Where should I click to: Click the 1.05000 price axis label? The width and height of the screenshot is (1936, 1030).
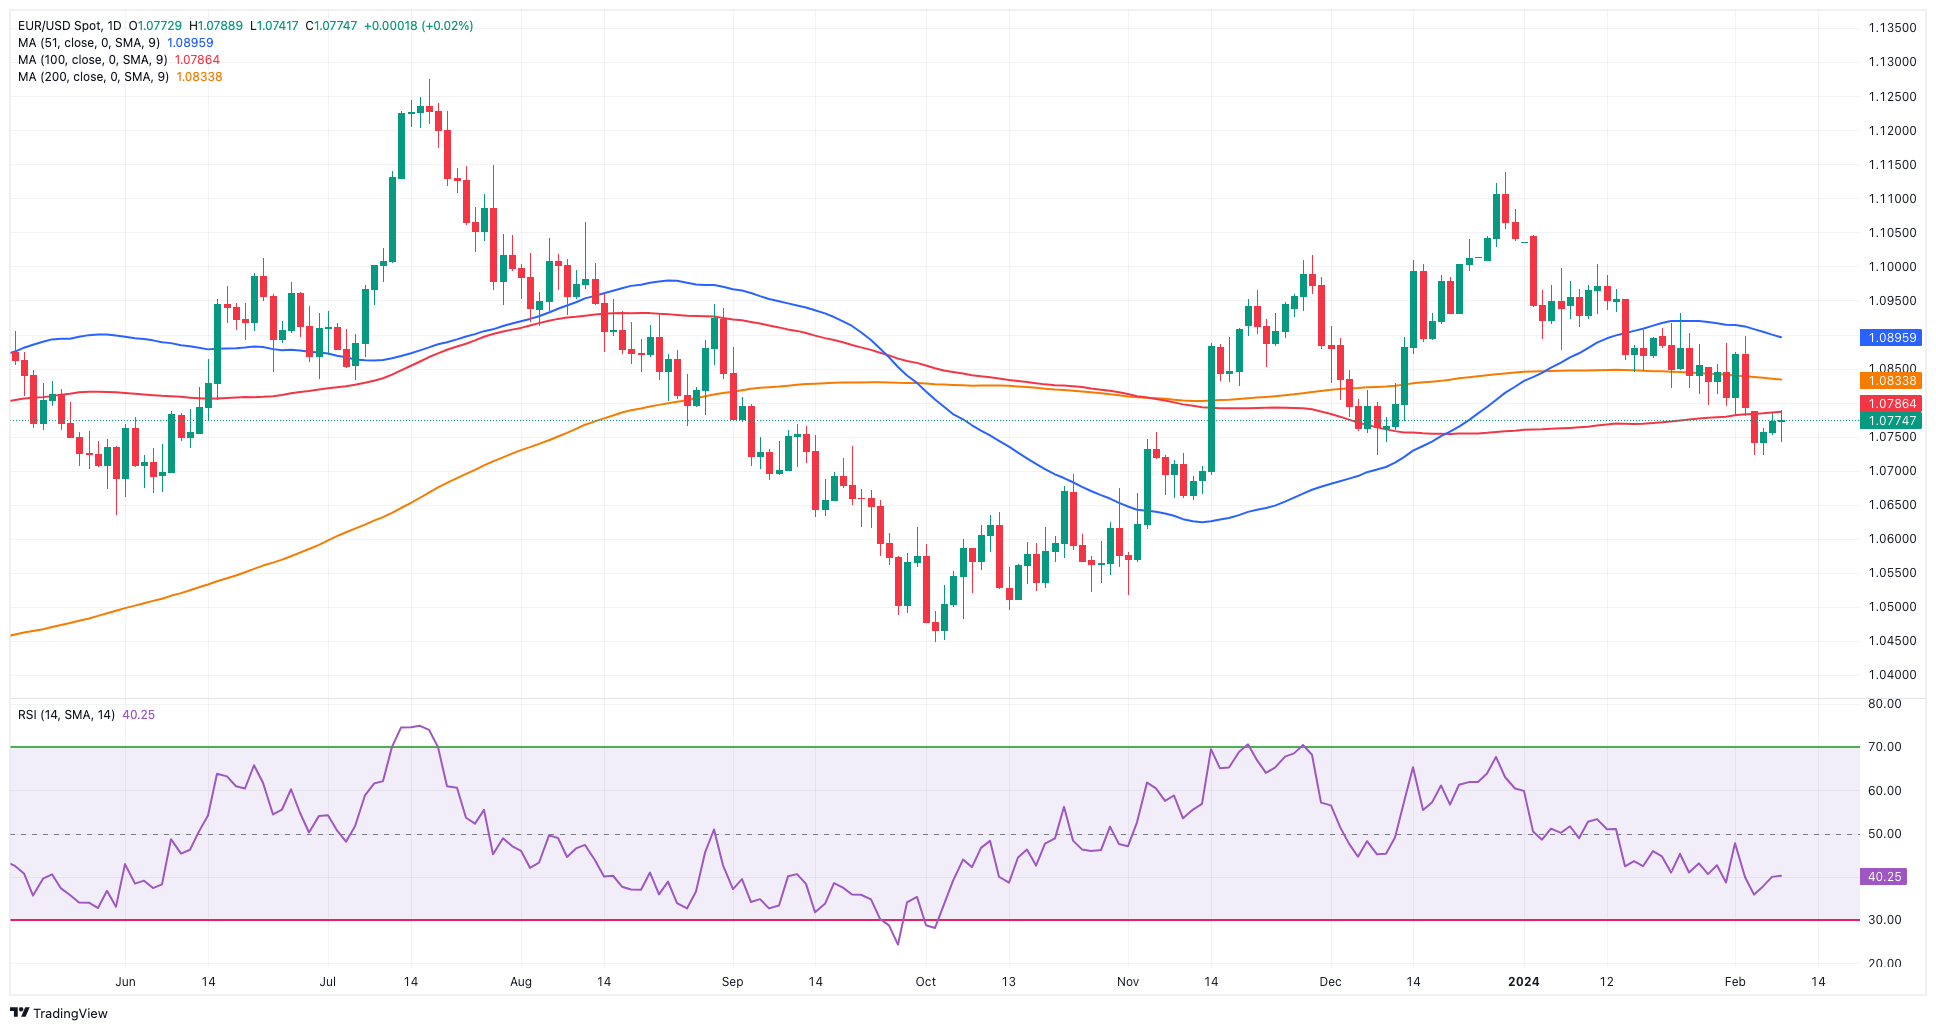[x=1892, y=607]
